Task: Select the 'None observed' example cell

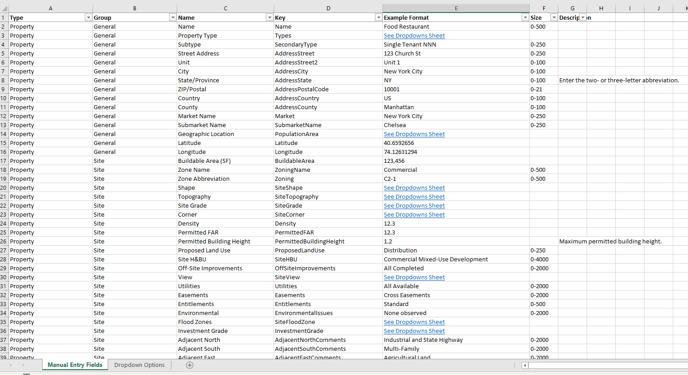Action: pyautogui.click(x=456, y=313)
